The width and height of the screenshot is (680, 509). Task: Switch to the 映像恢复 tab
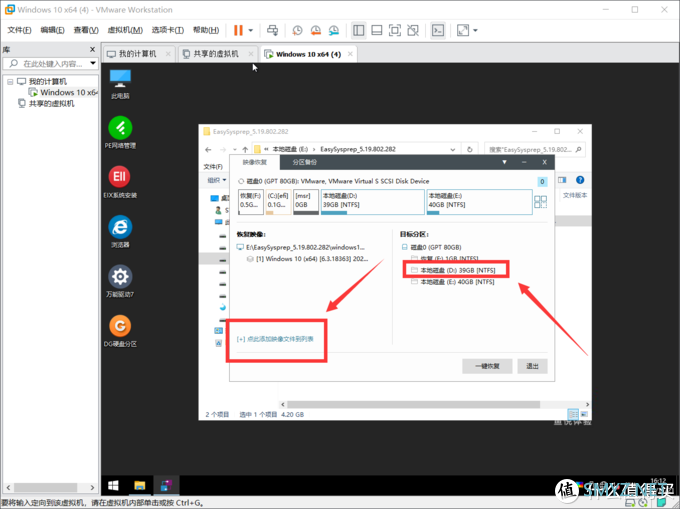pos(255,162)
